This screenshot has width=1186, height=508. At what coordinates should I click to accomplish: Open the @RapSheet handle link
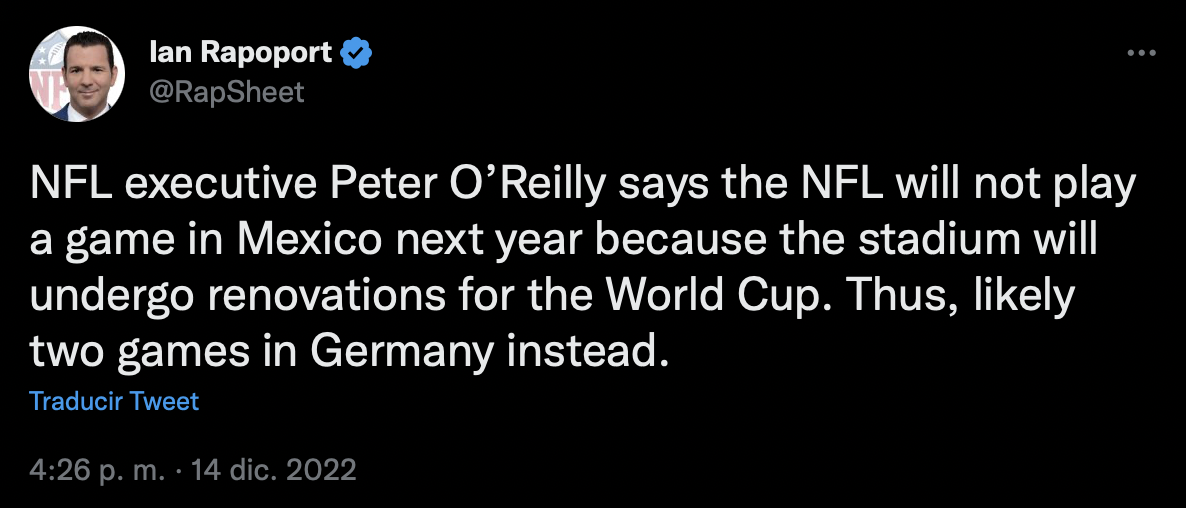pyautogui.click(x=226, y=92)
